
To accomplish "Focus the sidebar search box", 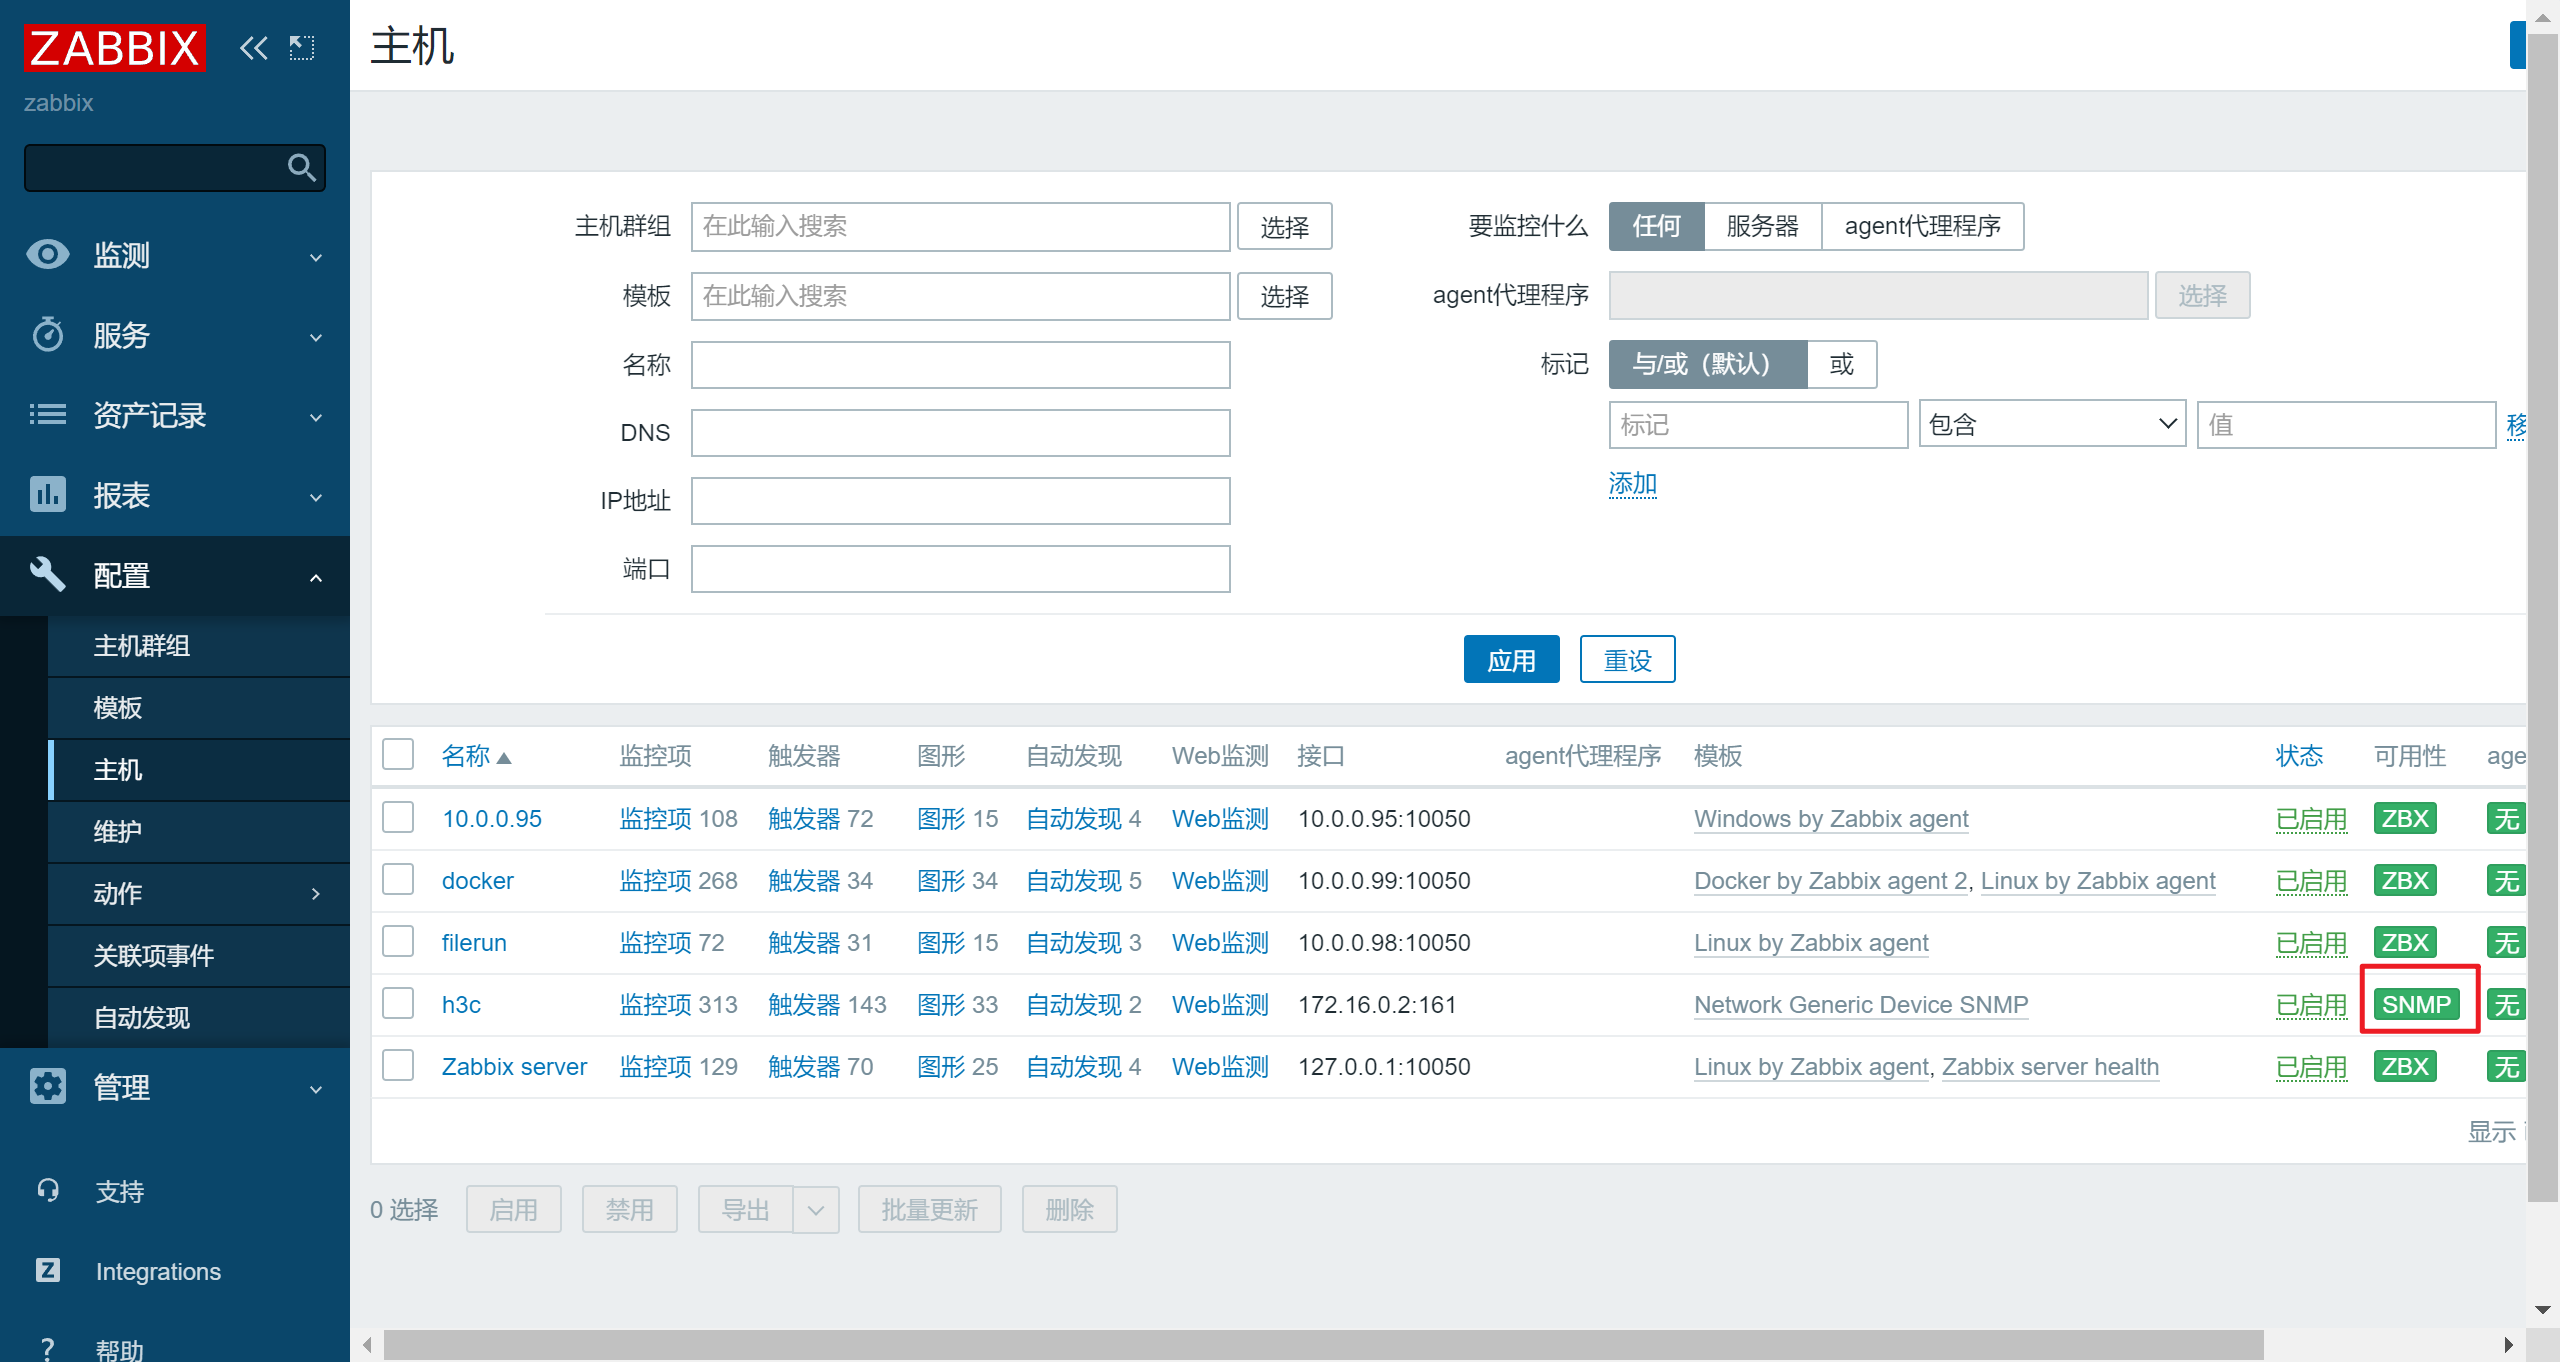I will coord(175,167).
